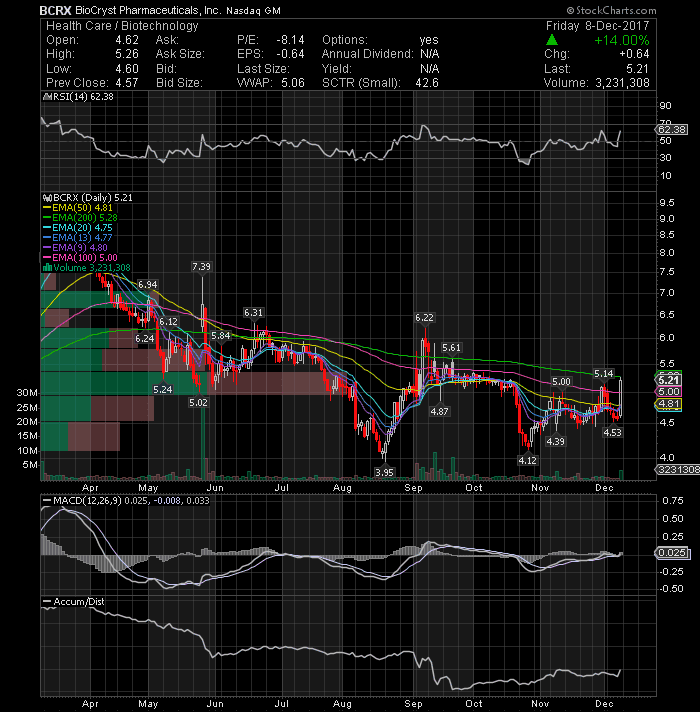Select the yellow EMA(50) 4.81 legend entry
Screen dimensions: 700x712
coord(78,208)
